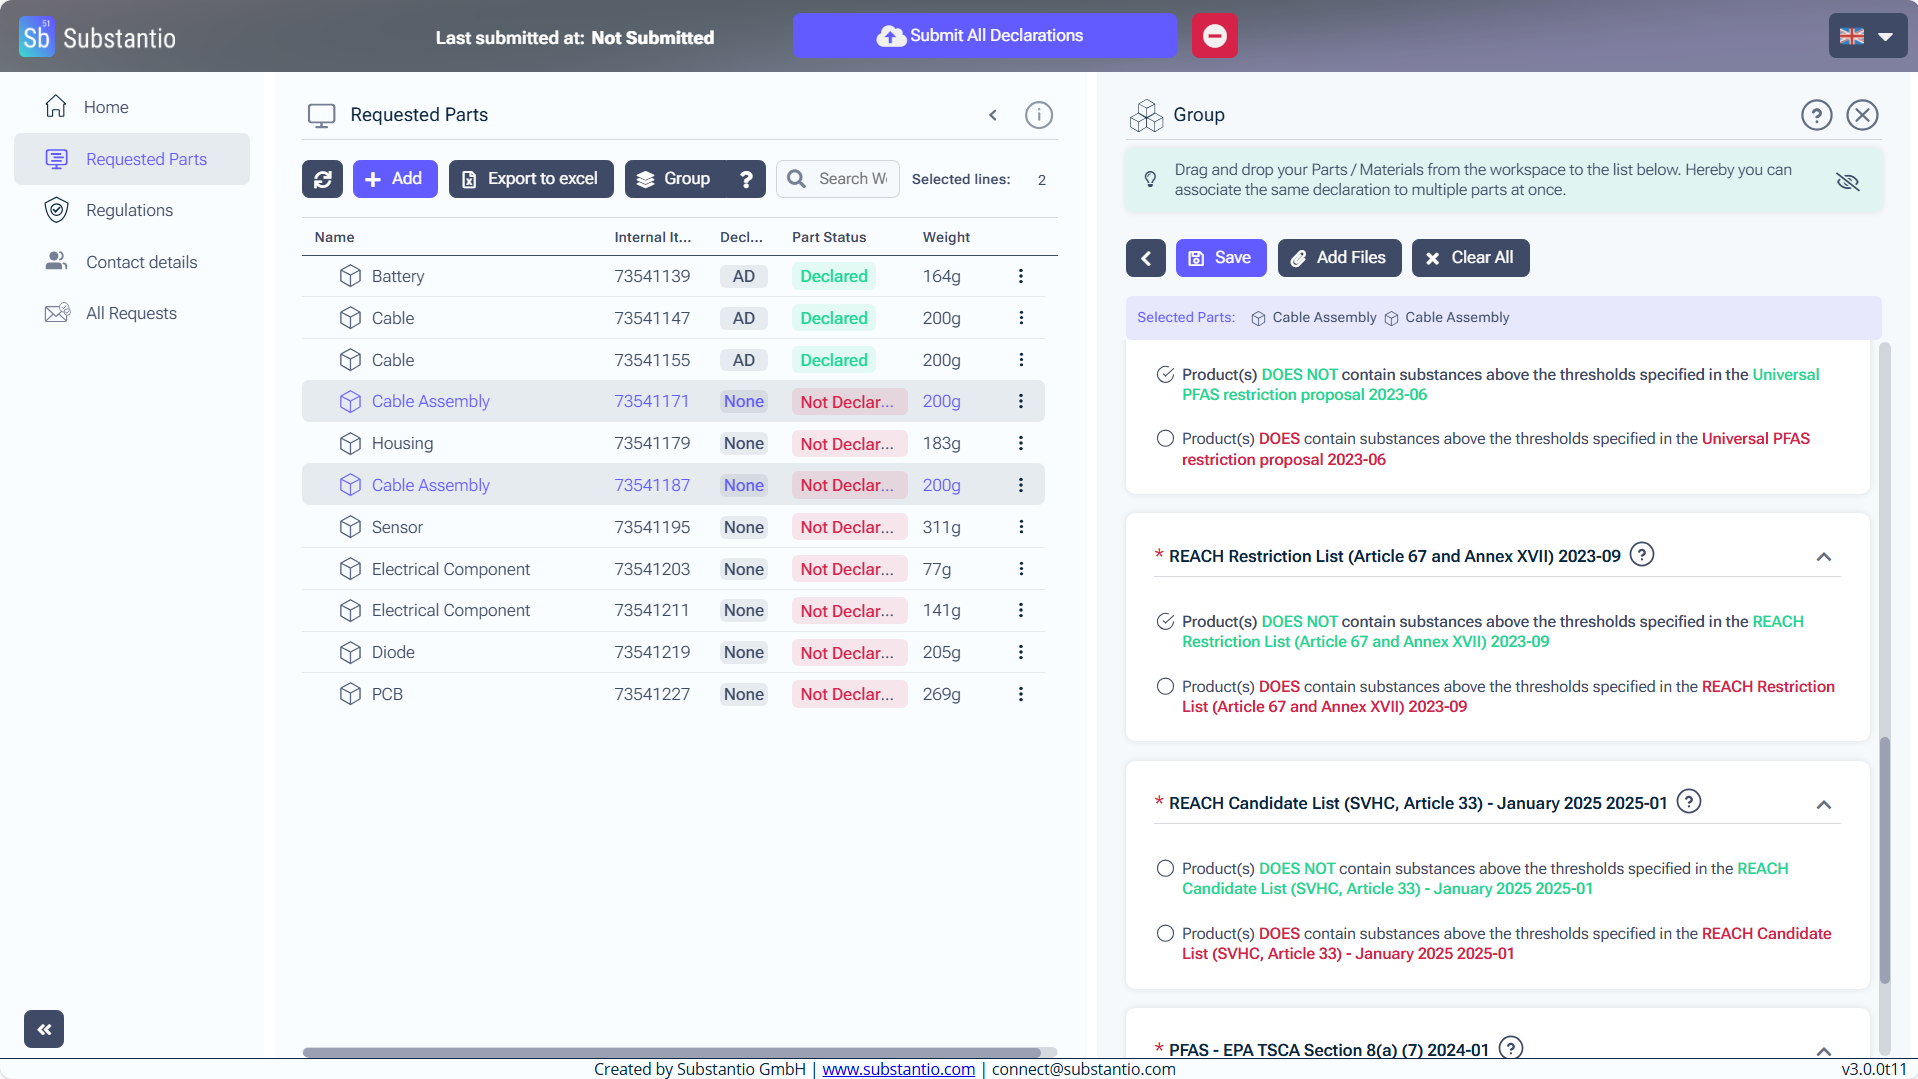Collapse the REACH Candidate List section
Viewport: 1918px width, 1079px height.
click(x=1823, y=805)
